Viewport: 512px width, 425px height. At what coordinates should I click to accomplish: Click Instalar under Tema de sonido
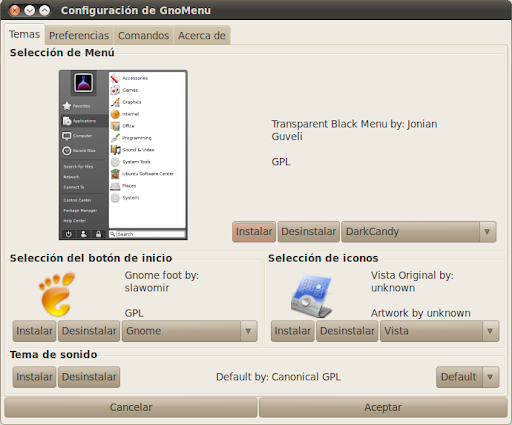click(34, 377)
